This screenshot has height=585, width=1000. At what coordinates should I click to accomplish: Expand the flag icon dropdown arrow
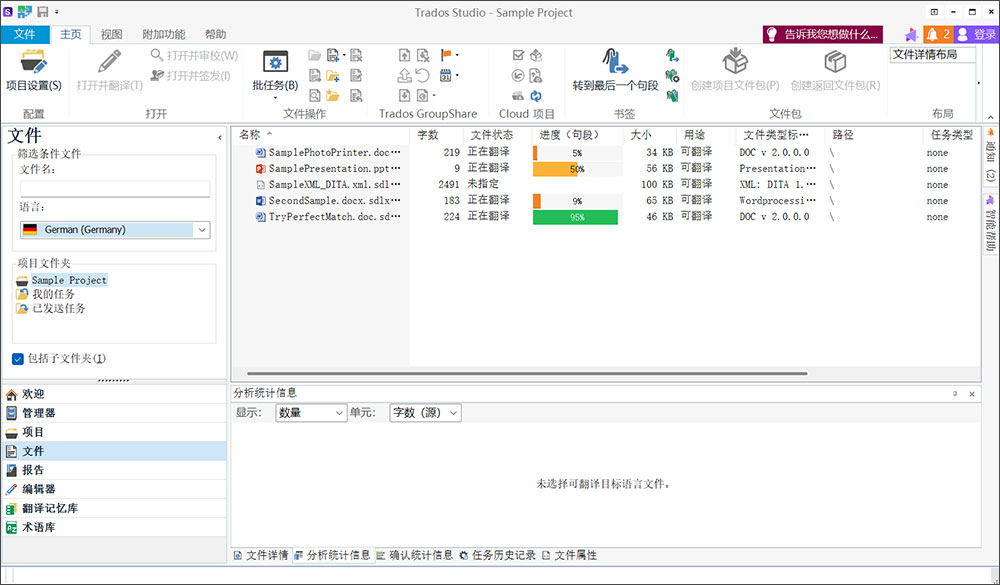tap(457, 56)
